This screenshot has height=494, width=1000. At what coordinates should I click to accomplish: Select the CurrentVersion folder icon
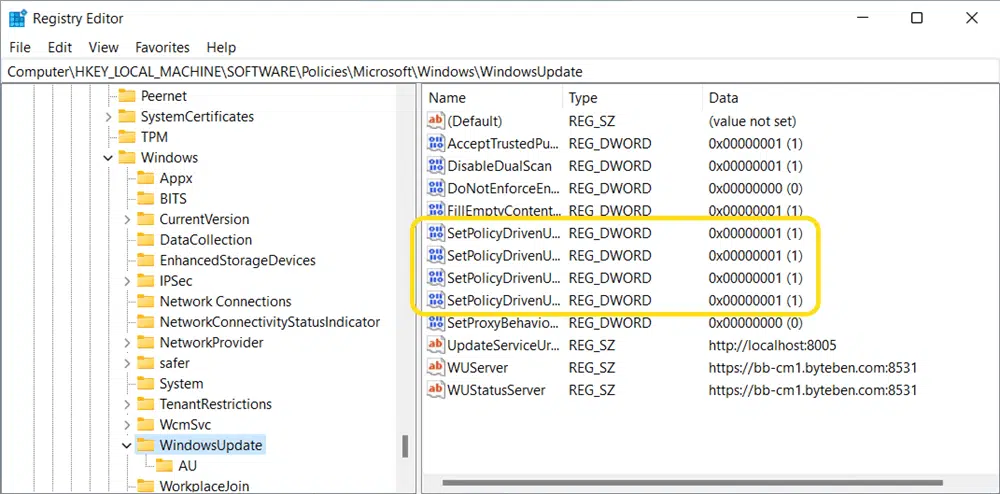146,219
